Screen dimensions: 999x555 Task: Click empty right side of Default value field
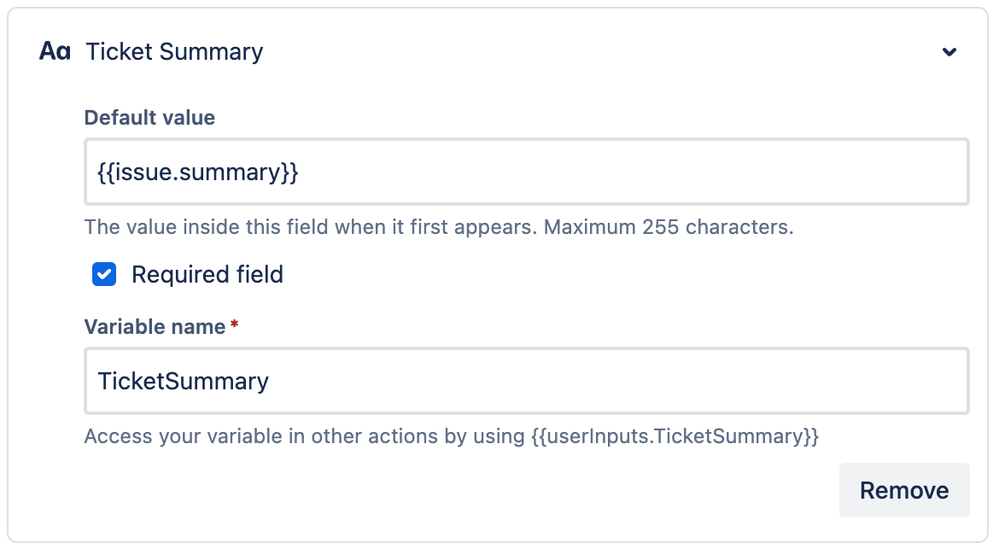click(x=800, y=172)
